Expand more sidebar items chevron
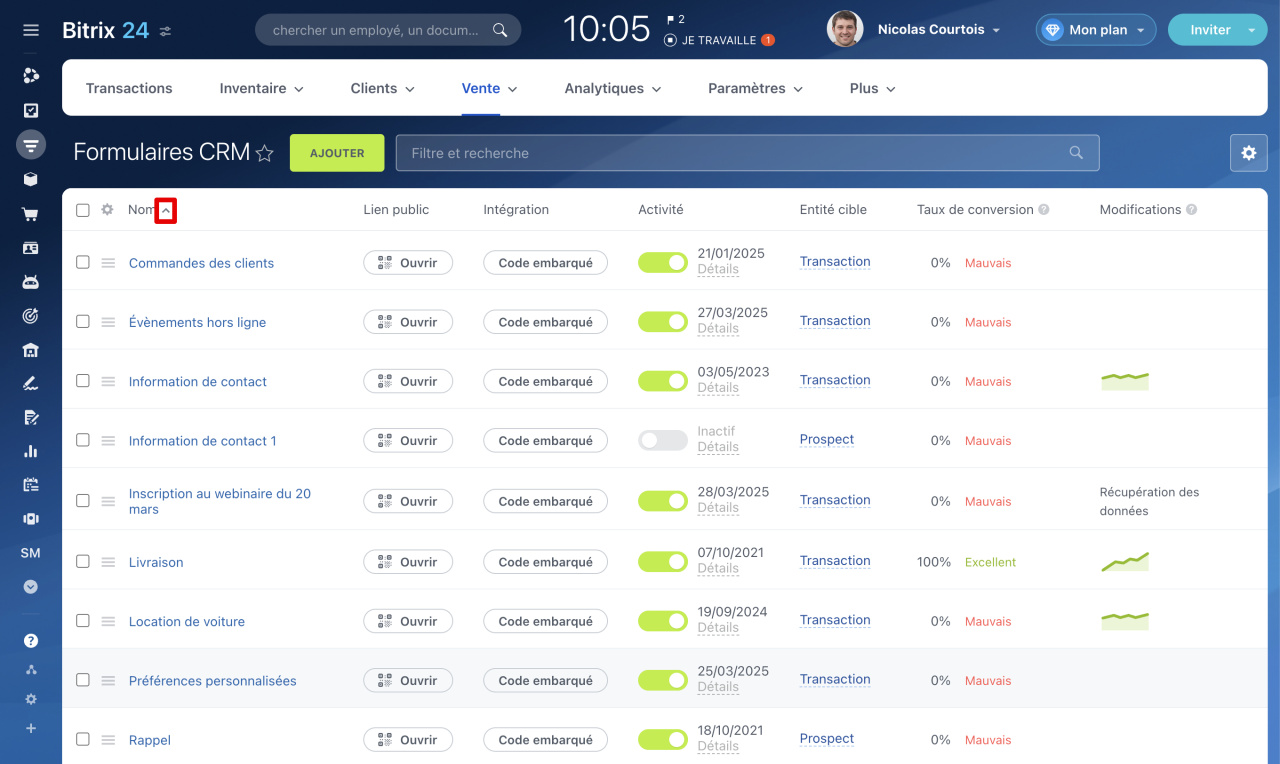Screen dimensions: 1280x764 (31, 587)
